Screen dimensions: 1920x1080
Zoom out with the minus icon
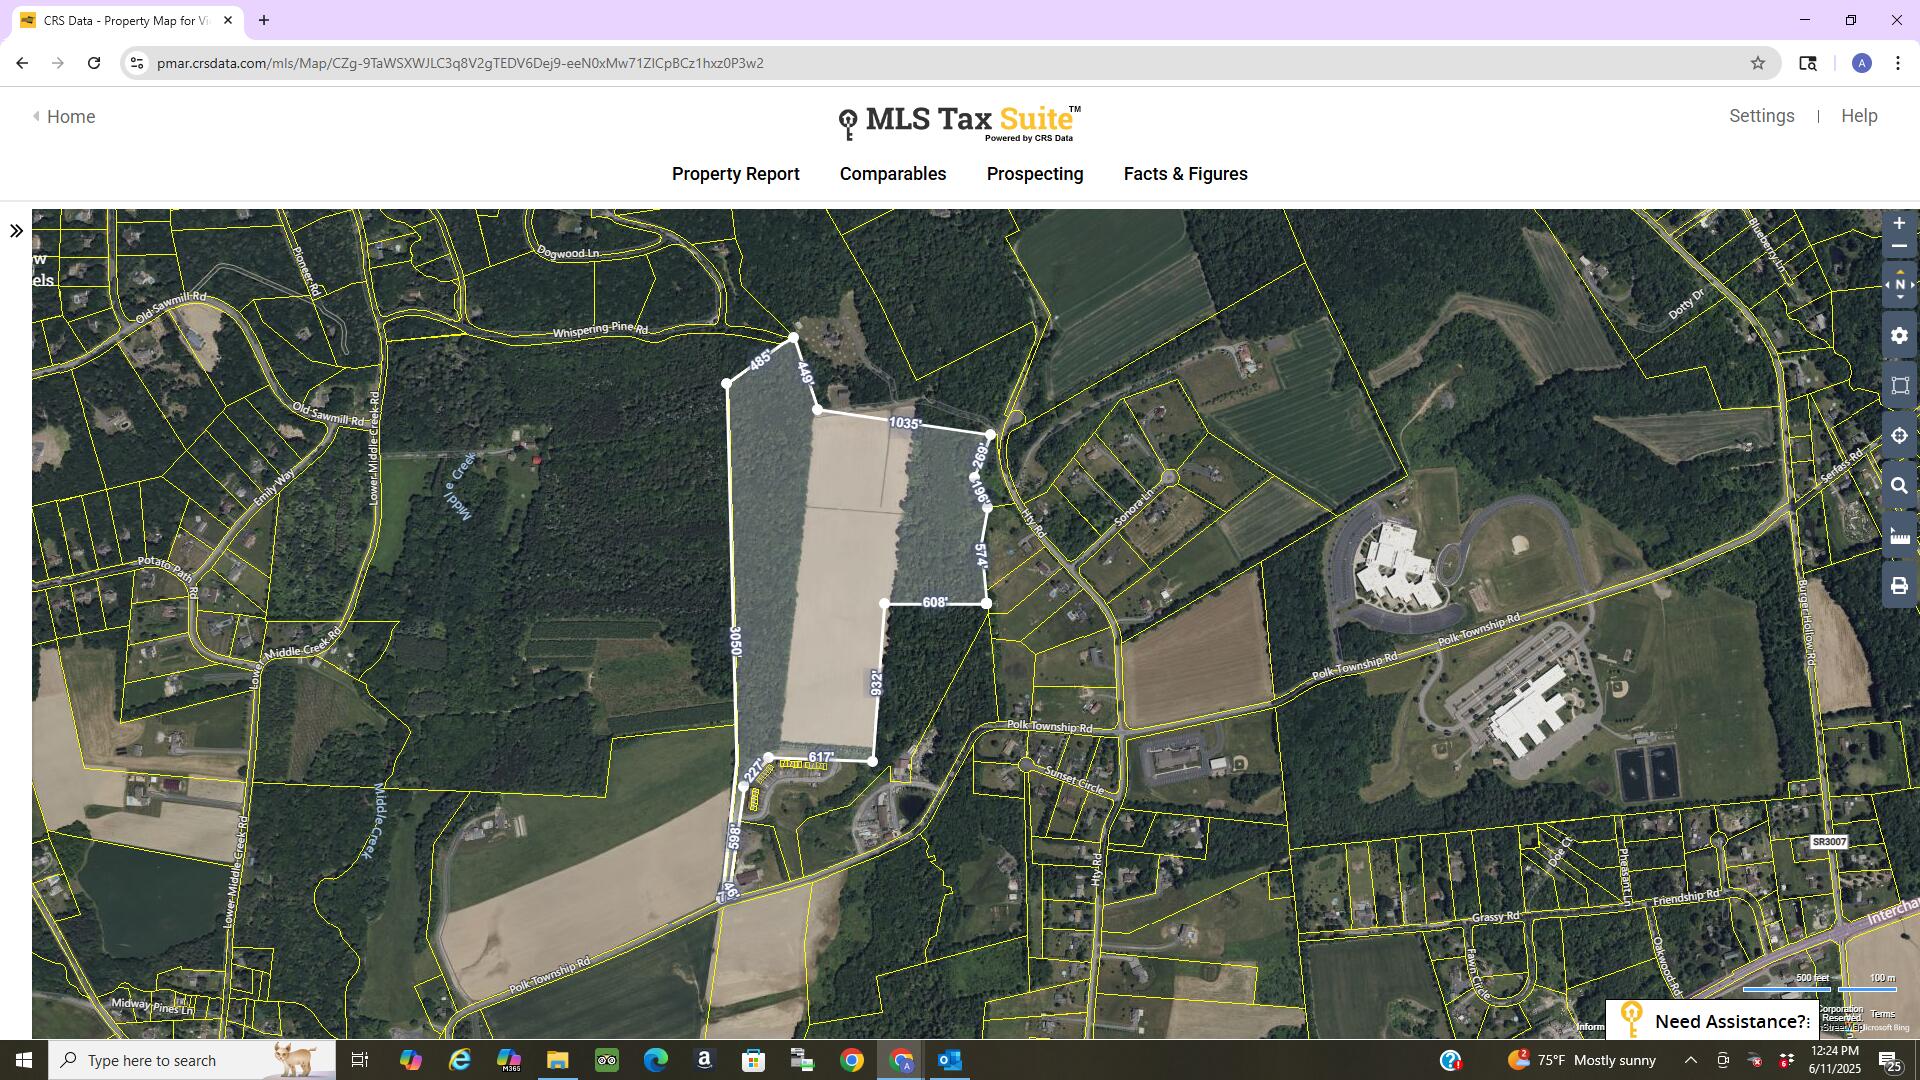click(1899, 246)
